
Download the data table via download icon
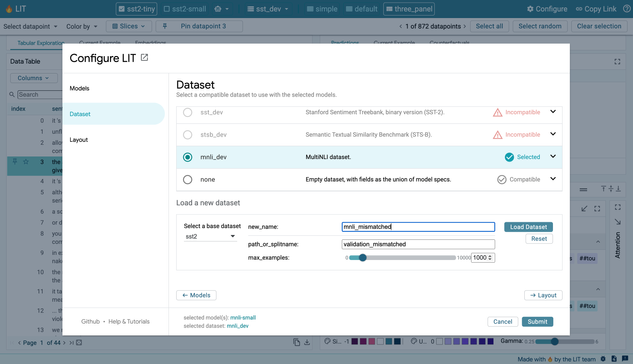[307, 342]
